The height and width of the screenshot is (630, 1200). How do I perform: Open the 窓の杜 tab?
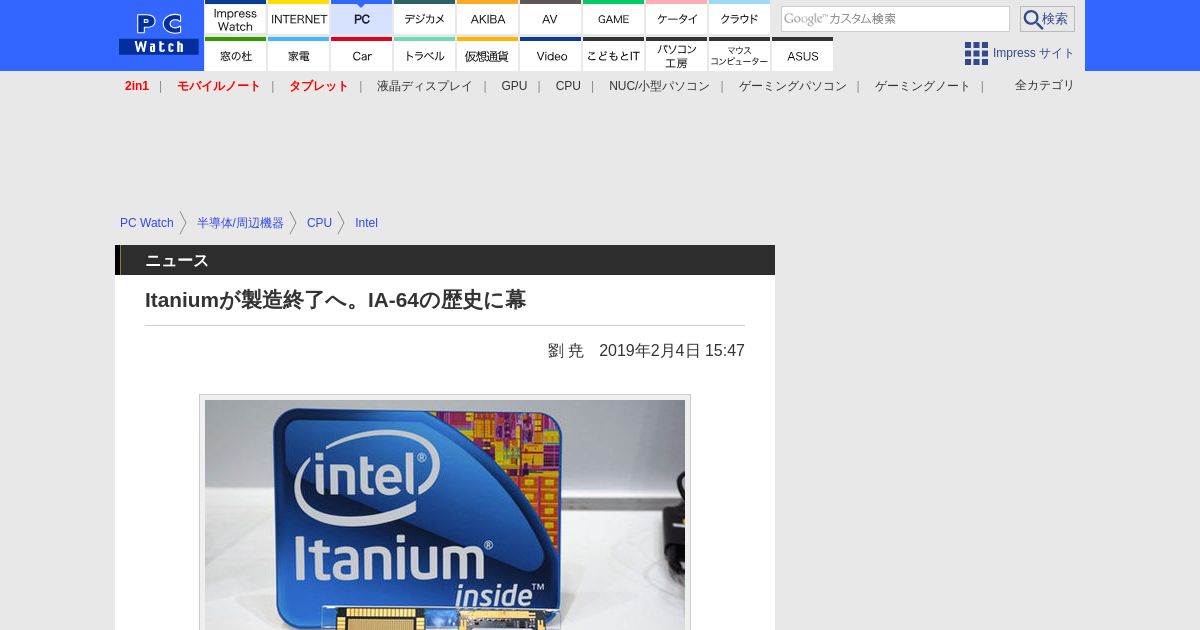click(x=235, y=54)
